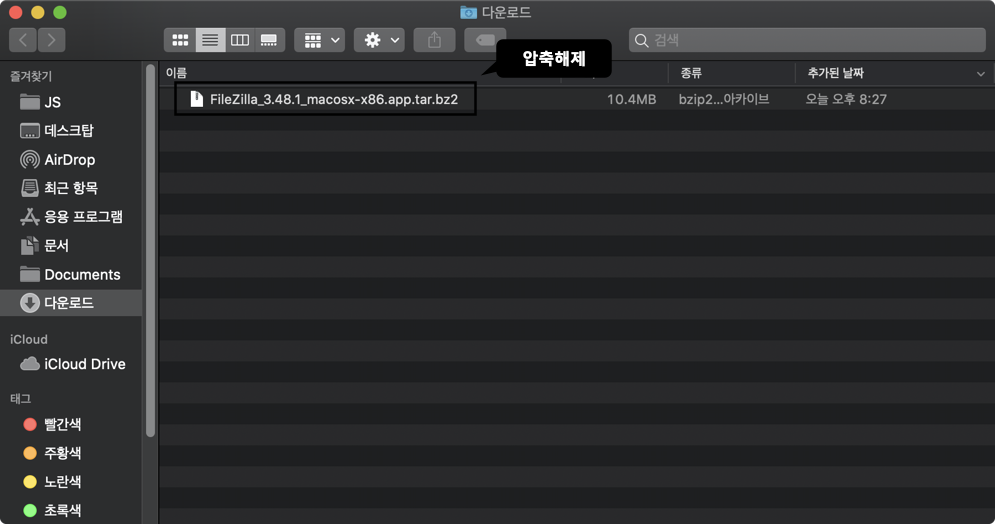Minimize the window with yellow button
Image resolution: width=995 pixels, height=524 pixels.
pos(37,12)
